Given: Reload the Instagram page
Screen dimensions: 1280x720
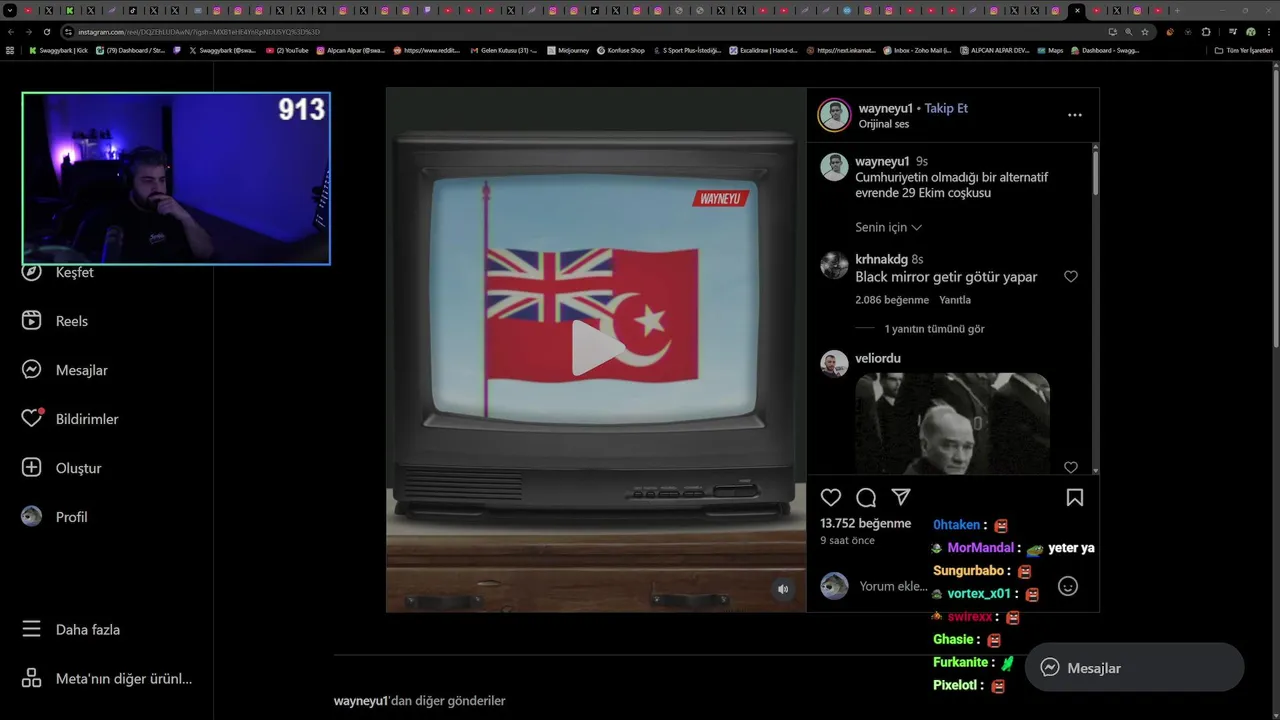Looking at the screenshot, I should (47, 32).
